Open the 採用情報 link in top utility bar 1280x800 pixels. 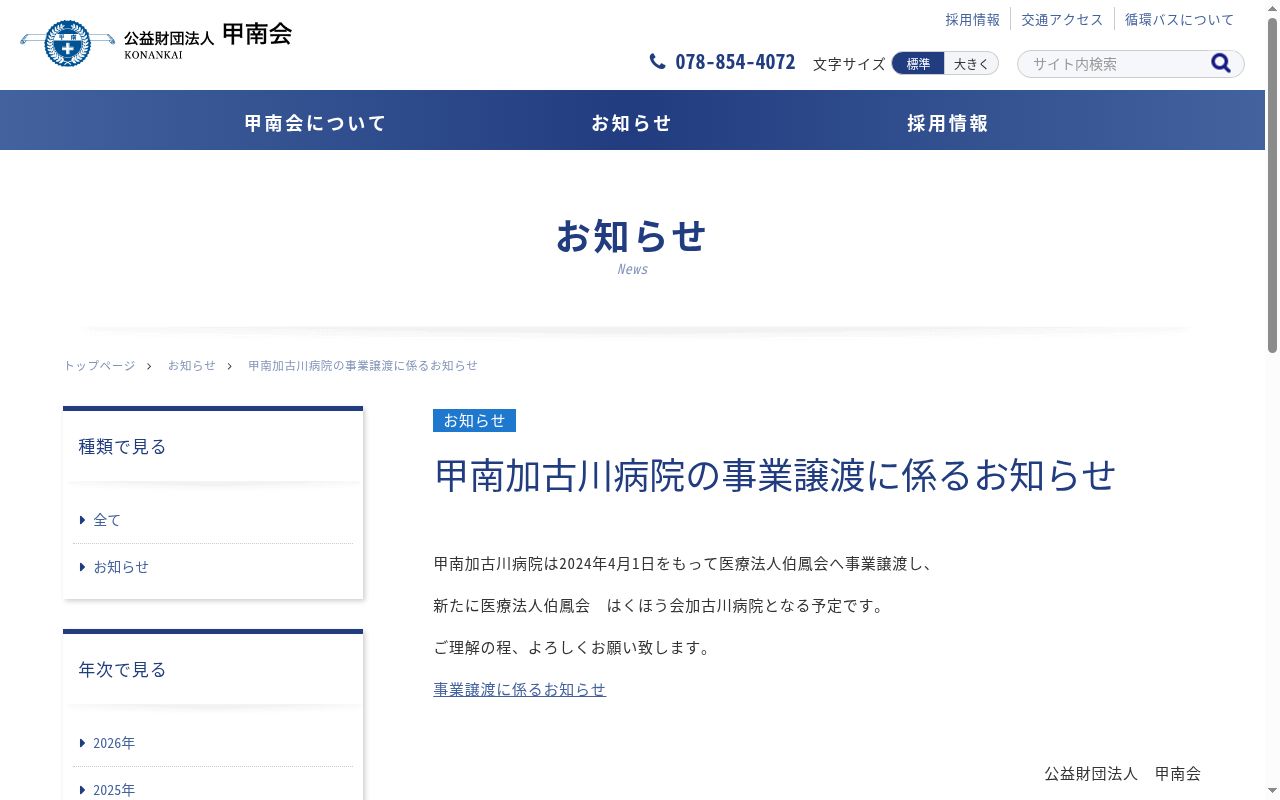coord(973,19)
